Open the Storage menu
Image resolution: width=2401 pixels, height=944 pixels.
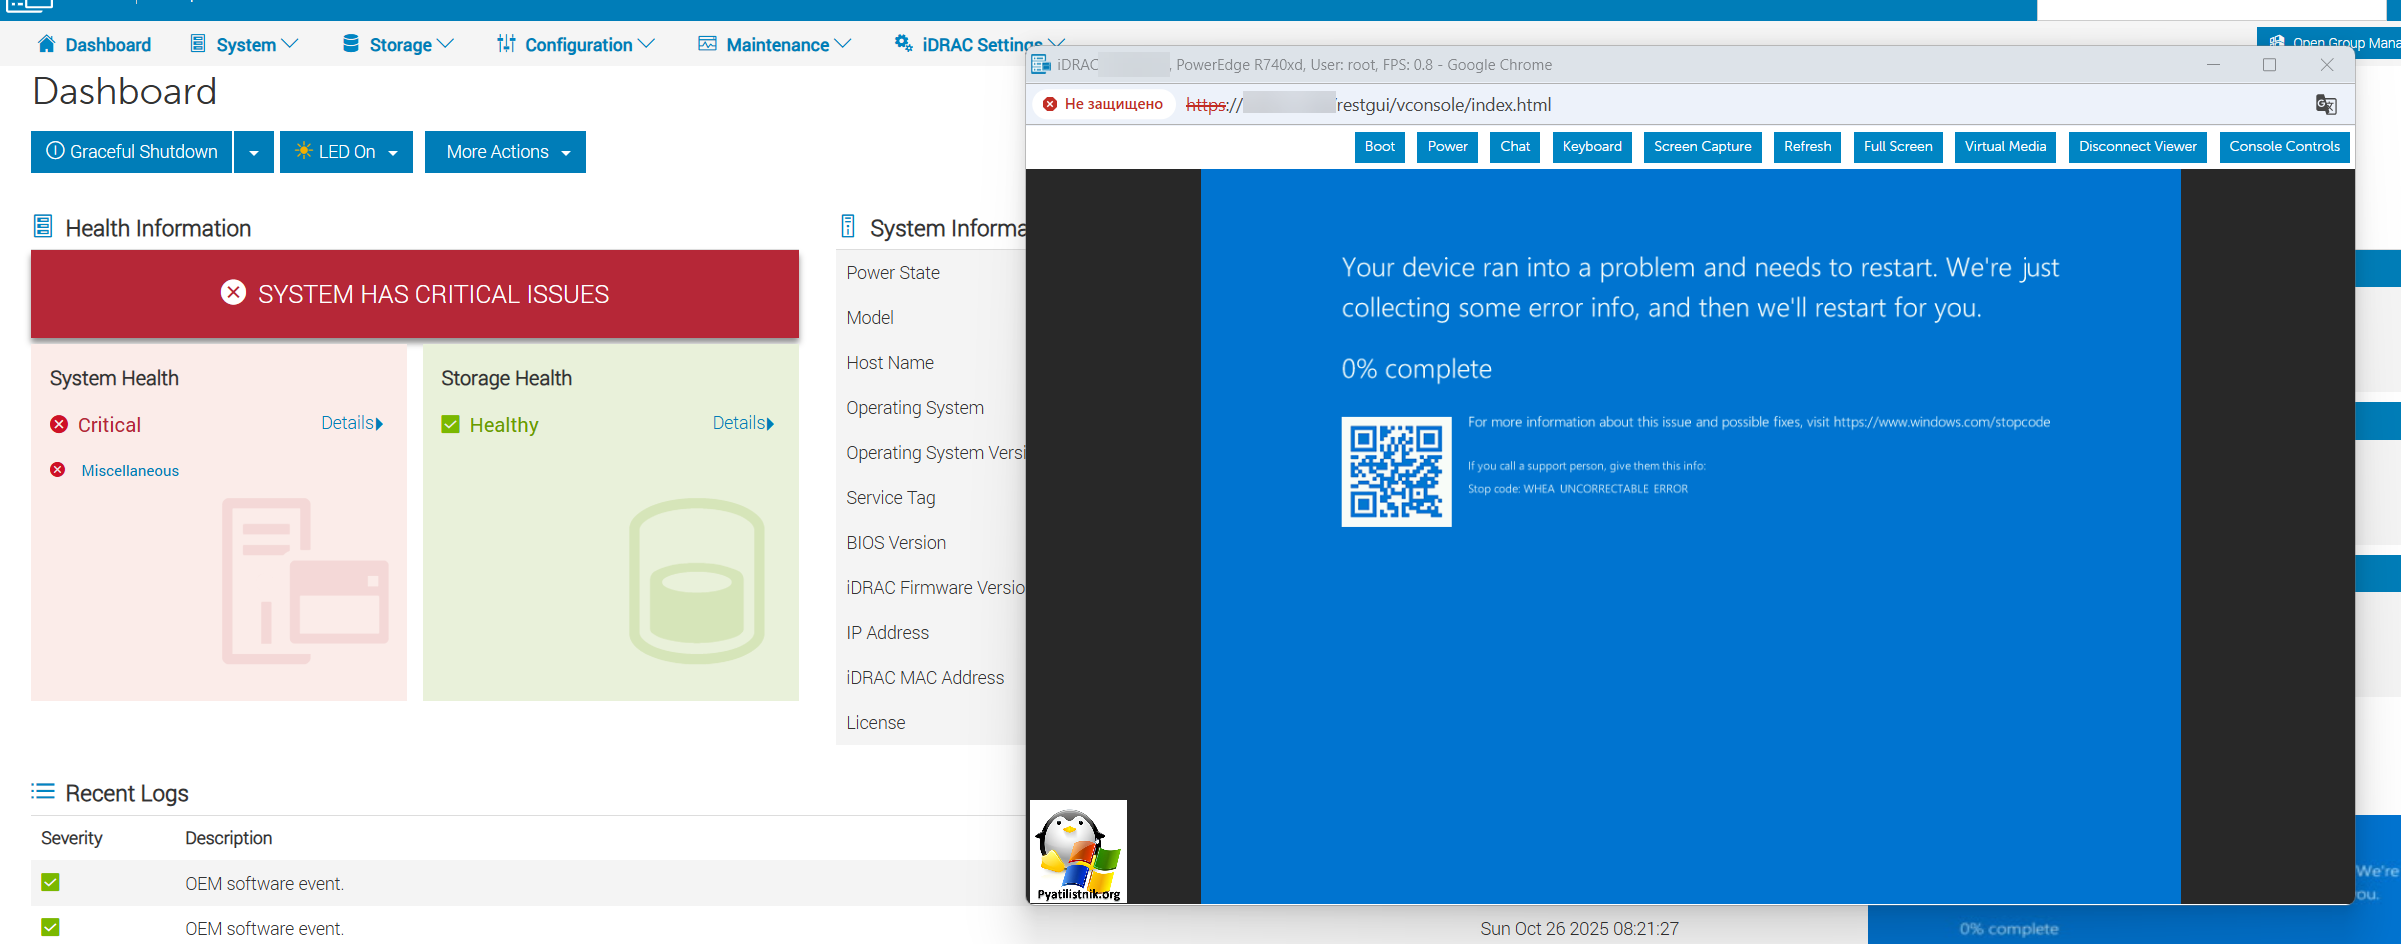coord(398,45)
